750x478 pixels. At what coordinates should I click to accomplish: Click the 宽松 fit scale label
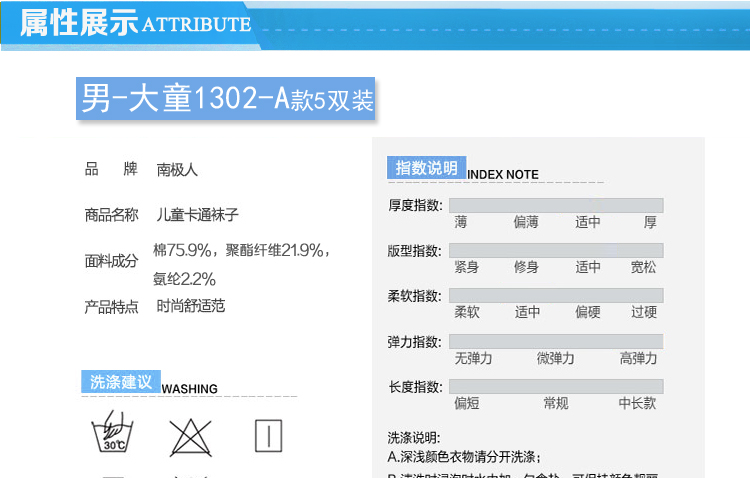click(x=644, y=267)
